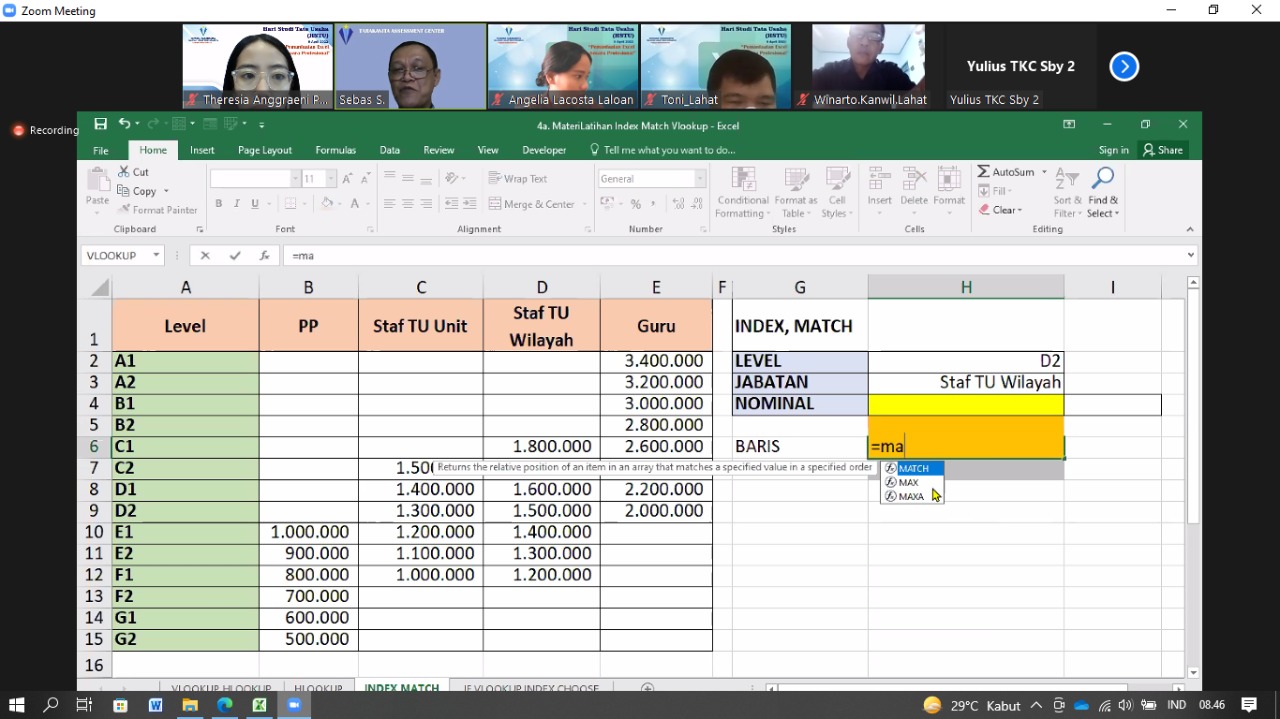Open Conditional Formatting menu

coord(742,192)
